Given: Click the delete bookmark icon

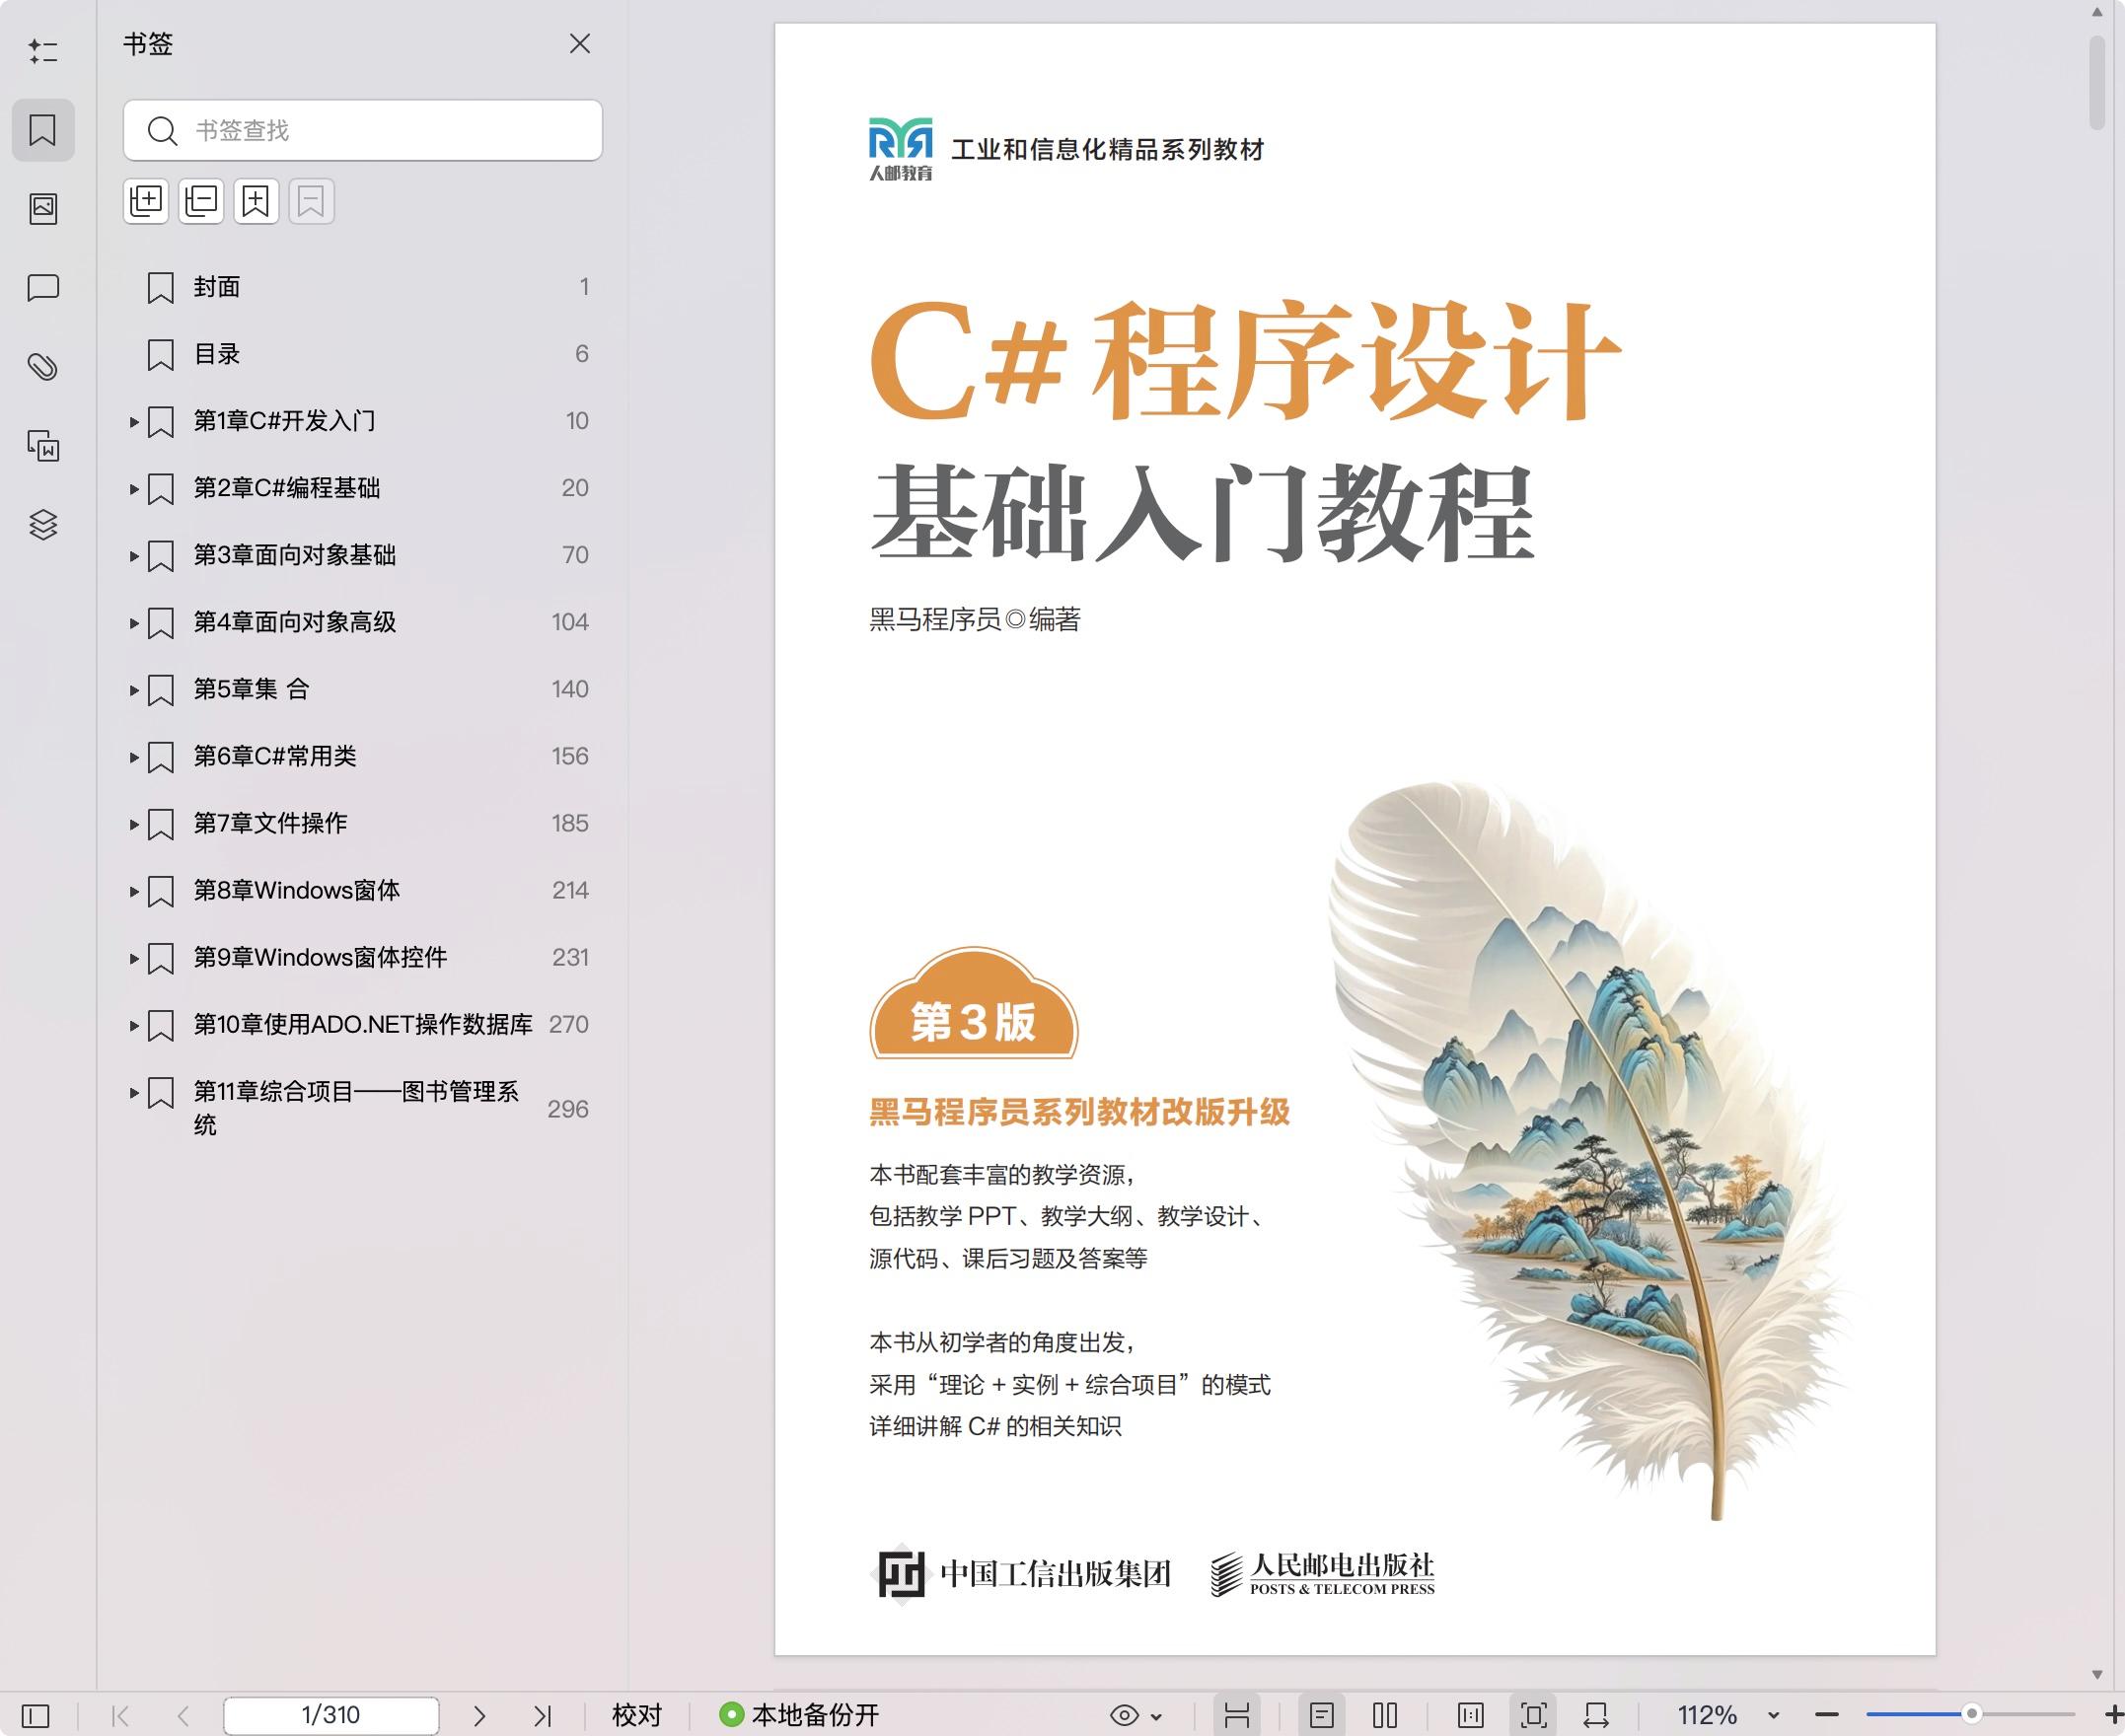Looking at the screenshot, I should click(x=311, y=202).
